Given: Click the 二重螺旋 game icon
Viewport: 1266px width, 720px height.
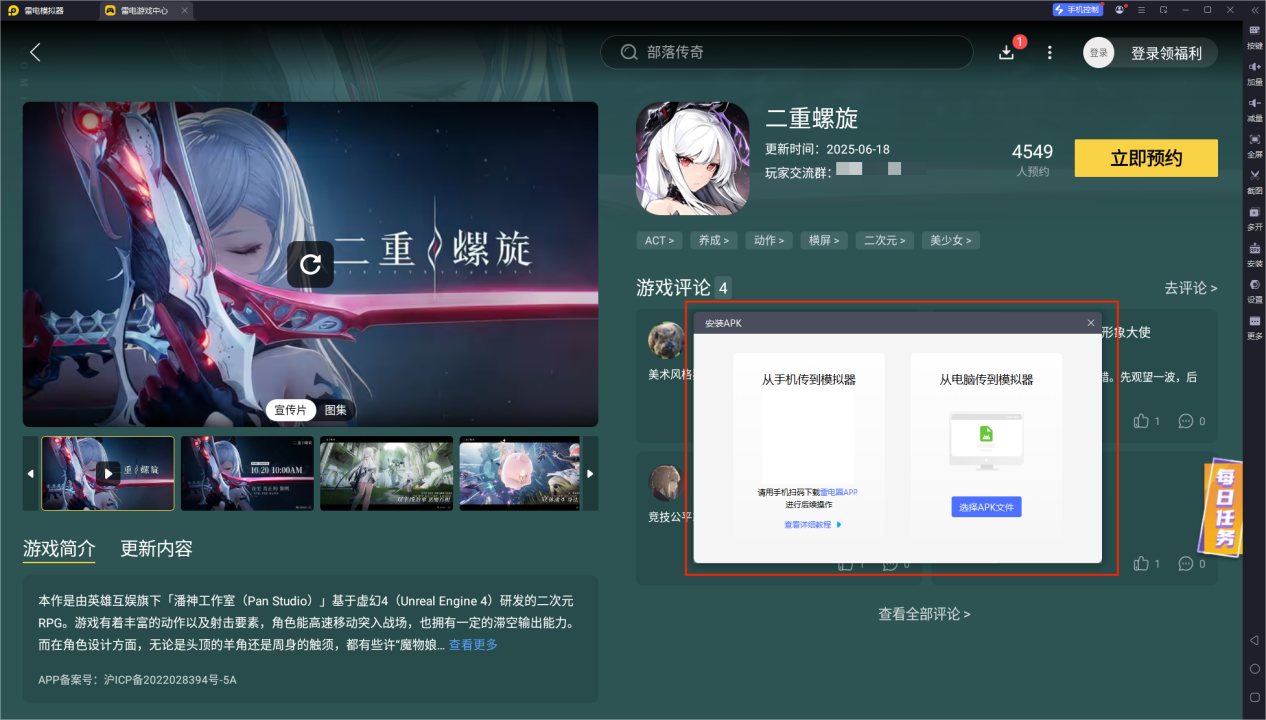Looking at the screenshot, I should pyautogui.click(x=692, y=158).
